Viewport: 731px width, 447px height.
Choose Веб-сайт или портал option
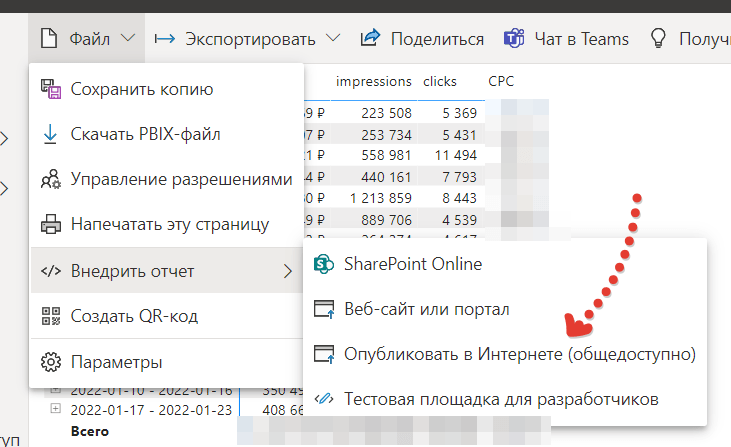pos(427,309)
